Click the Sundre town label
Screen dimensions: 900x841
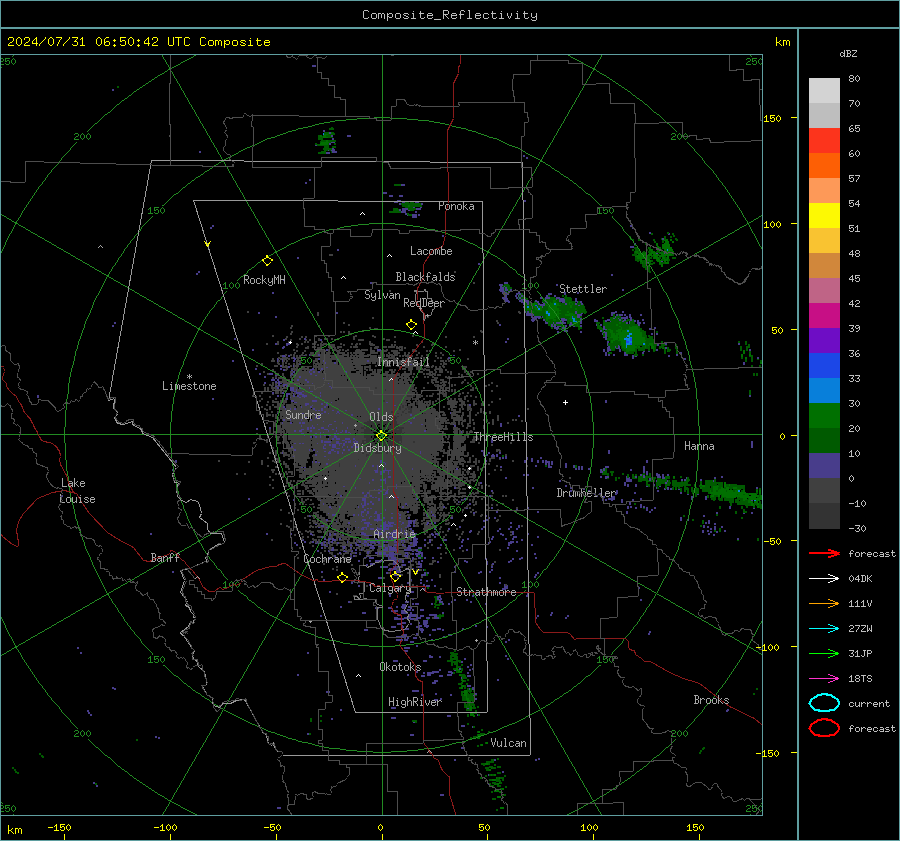[303, 415]
